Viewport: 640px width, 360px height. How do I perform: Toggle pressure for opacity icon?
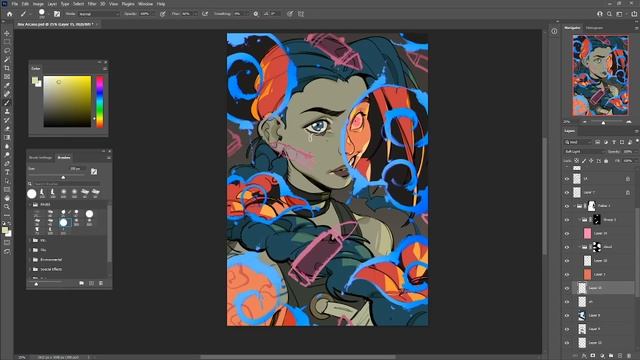tap(162, 14)
